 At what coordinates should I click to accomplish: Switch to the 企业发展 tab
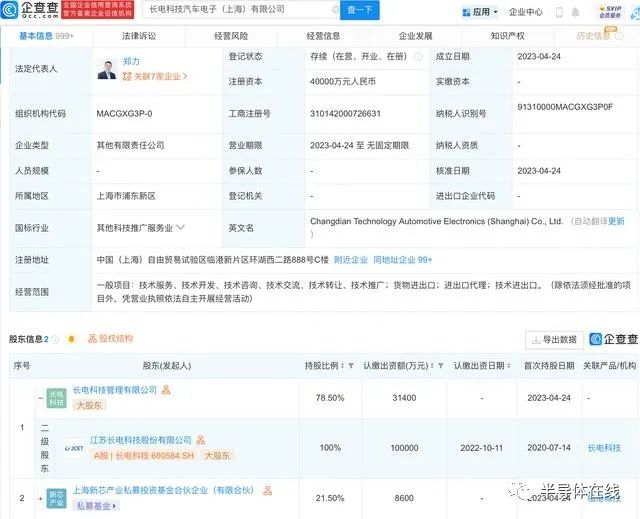(416, 36)
